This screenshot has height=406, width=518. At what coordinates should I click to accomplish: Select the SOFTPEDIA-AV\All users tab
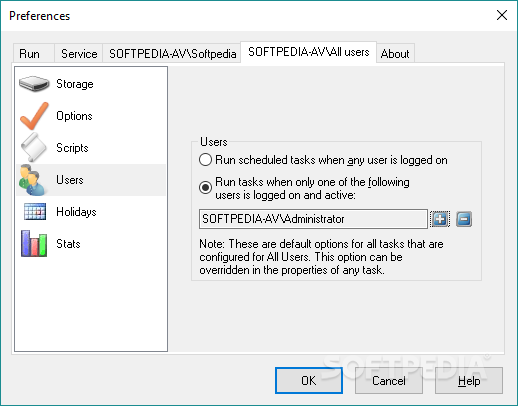click(x=309, y=52)
